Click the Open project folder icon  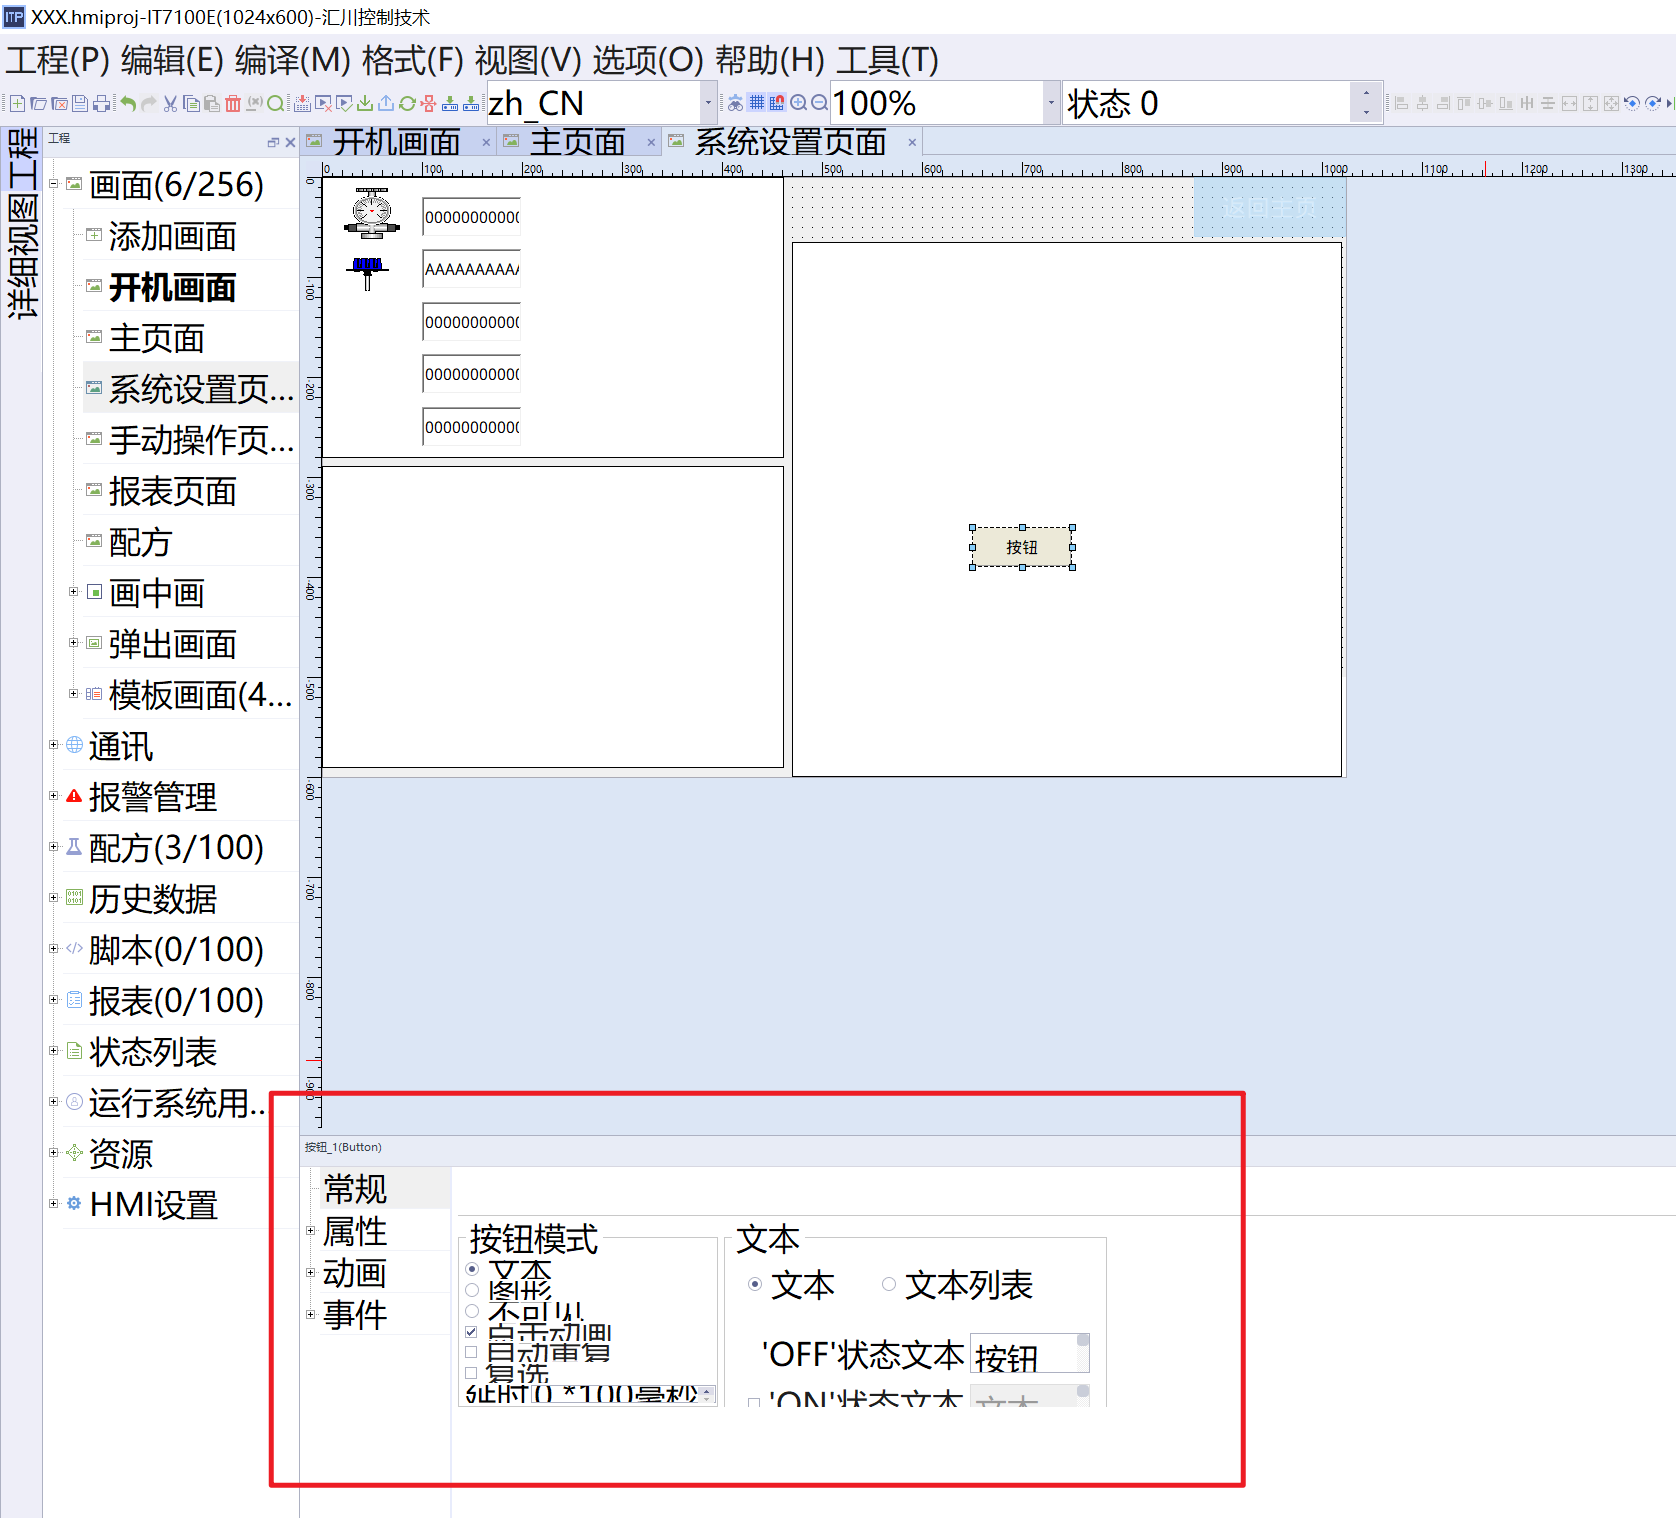point(38,103)
